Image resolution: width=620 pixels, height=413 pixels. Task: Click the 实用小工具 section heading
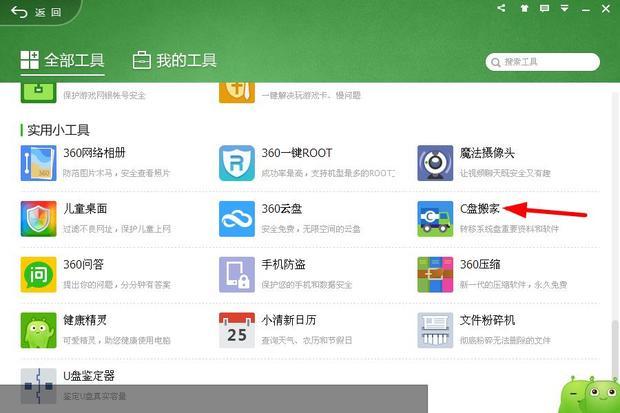point(58,130)
